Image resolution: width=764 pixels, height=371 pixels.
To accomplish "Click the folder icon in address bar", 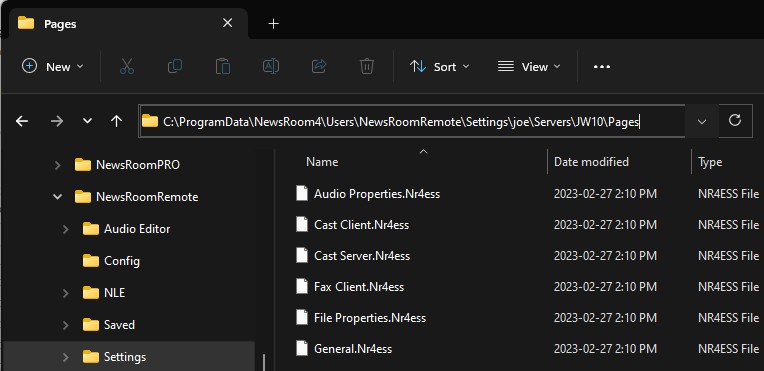I will 150,121.
